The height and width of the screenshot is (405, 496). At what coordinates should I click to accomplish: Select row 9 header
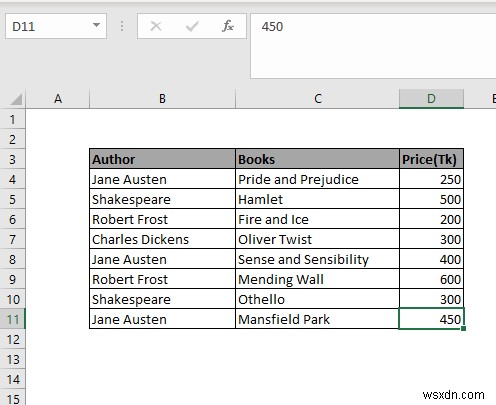13,279
